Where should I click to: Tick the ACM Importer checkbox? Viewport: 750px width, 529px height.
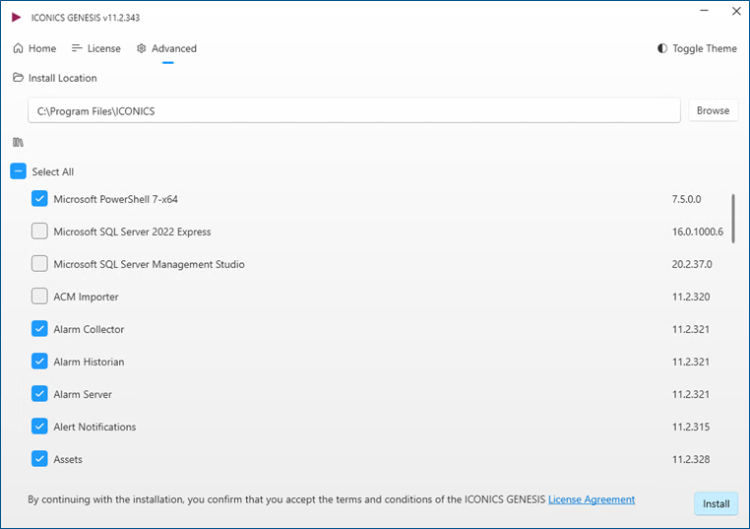[x=39, y=296]
